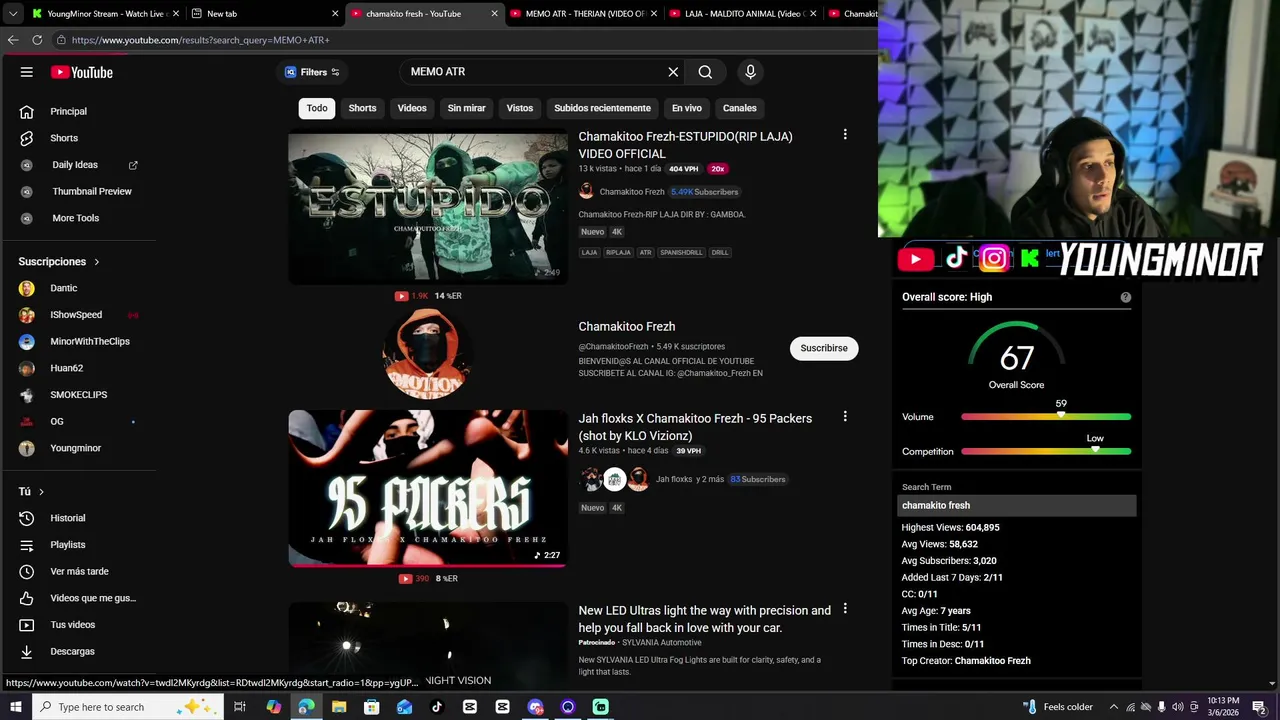
Task: Select the chamakito fresh search term row
Action: pyautogui.click(x=1017, y=506)
